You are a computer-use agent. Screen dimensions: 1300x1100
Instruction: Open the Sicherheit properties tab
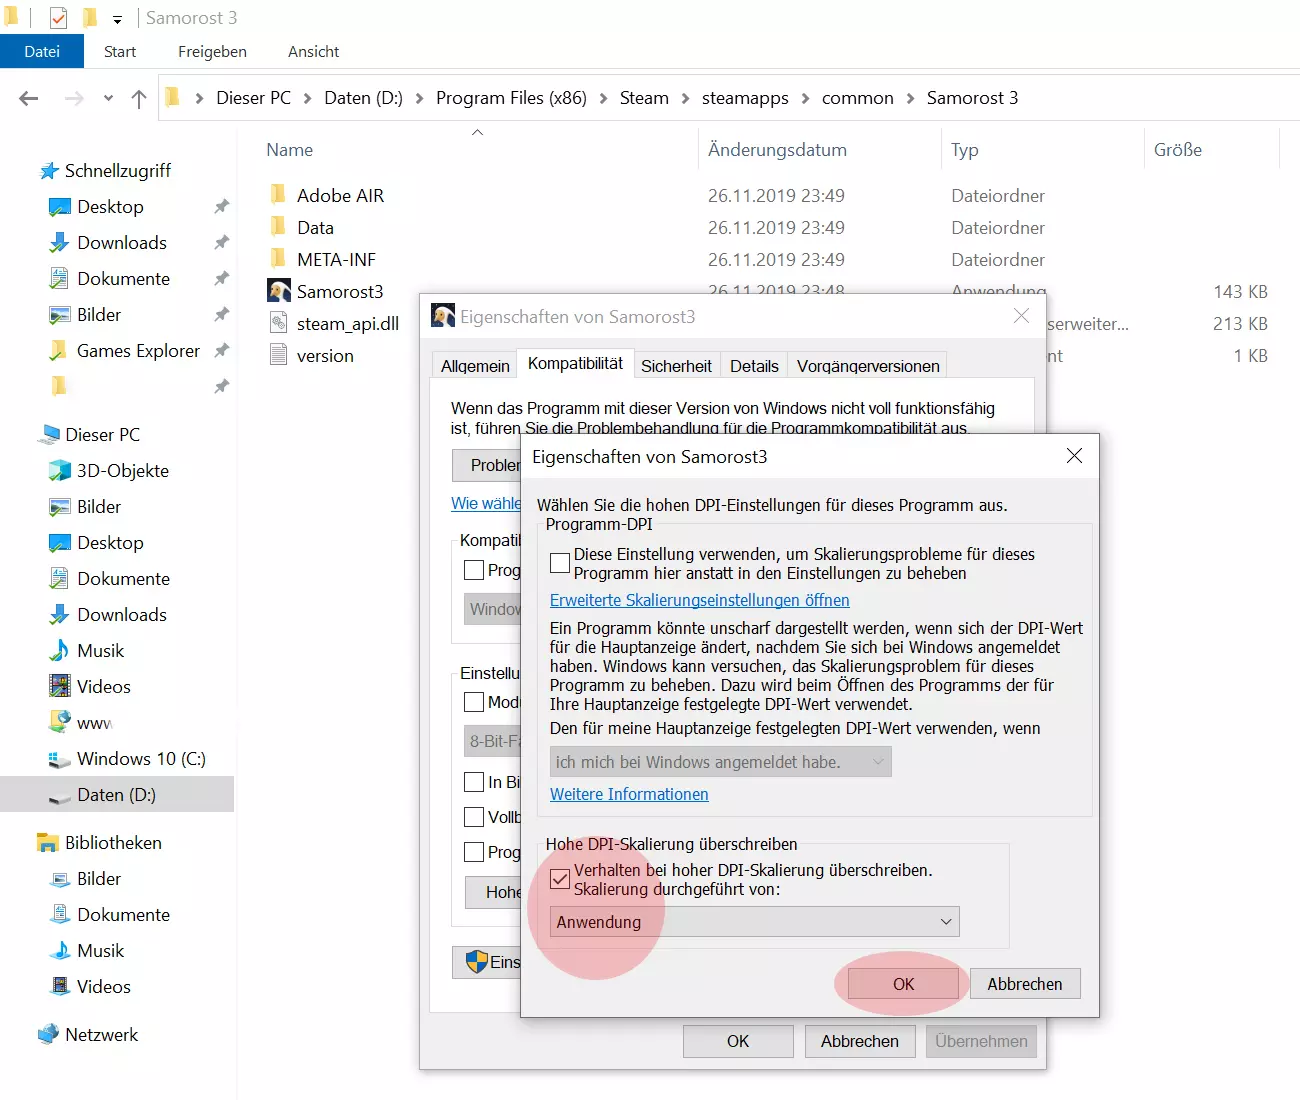(x=676, y=366)
